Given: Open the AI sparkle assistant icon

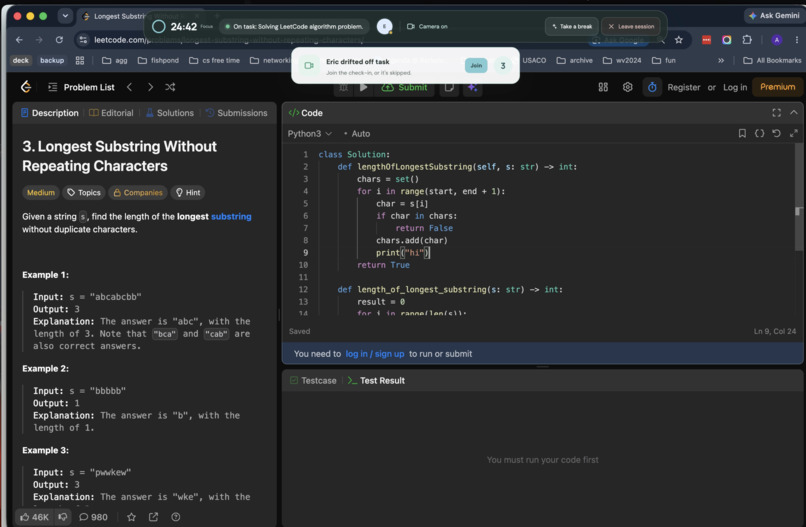Looking at the screenshot, I should click(472, 87).
